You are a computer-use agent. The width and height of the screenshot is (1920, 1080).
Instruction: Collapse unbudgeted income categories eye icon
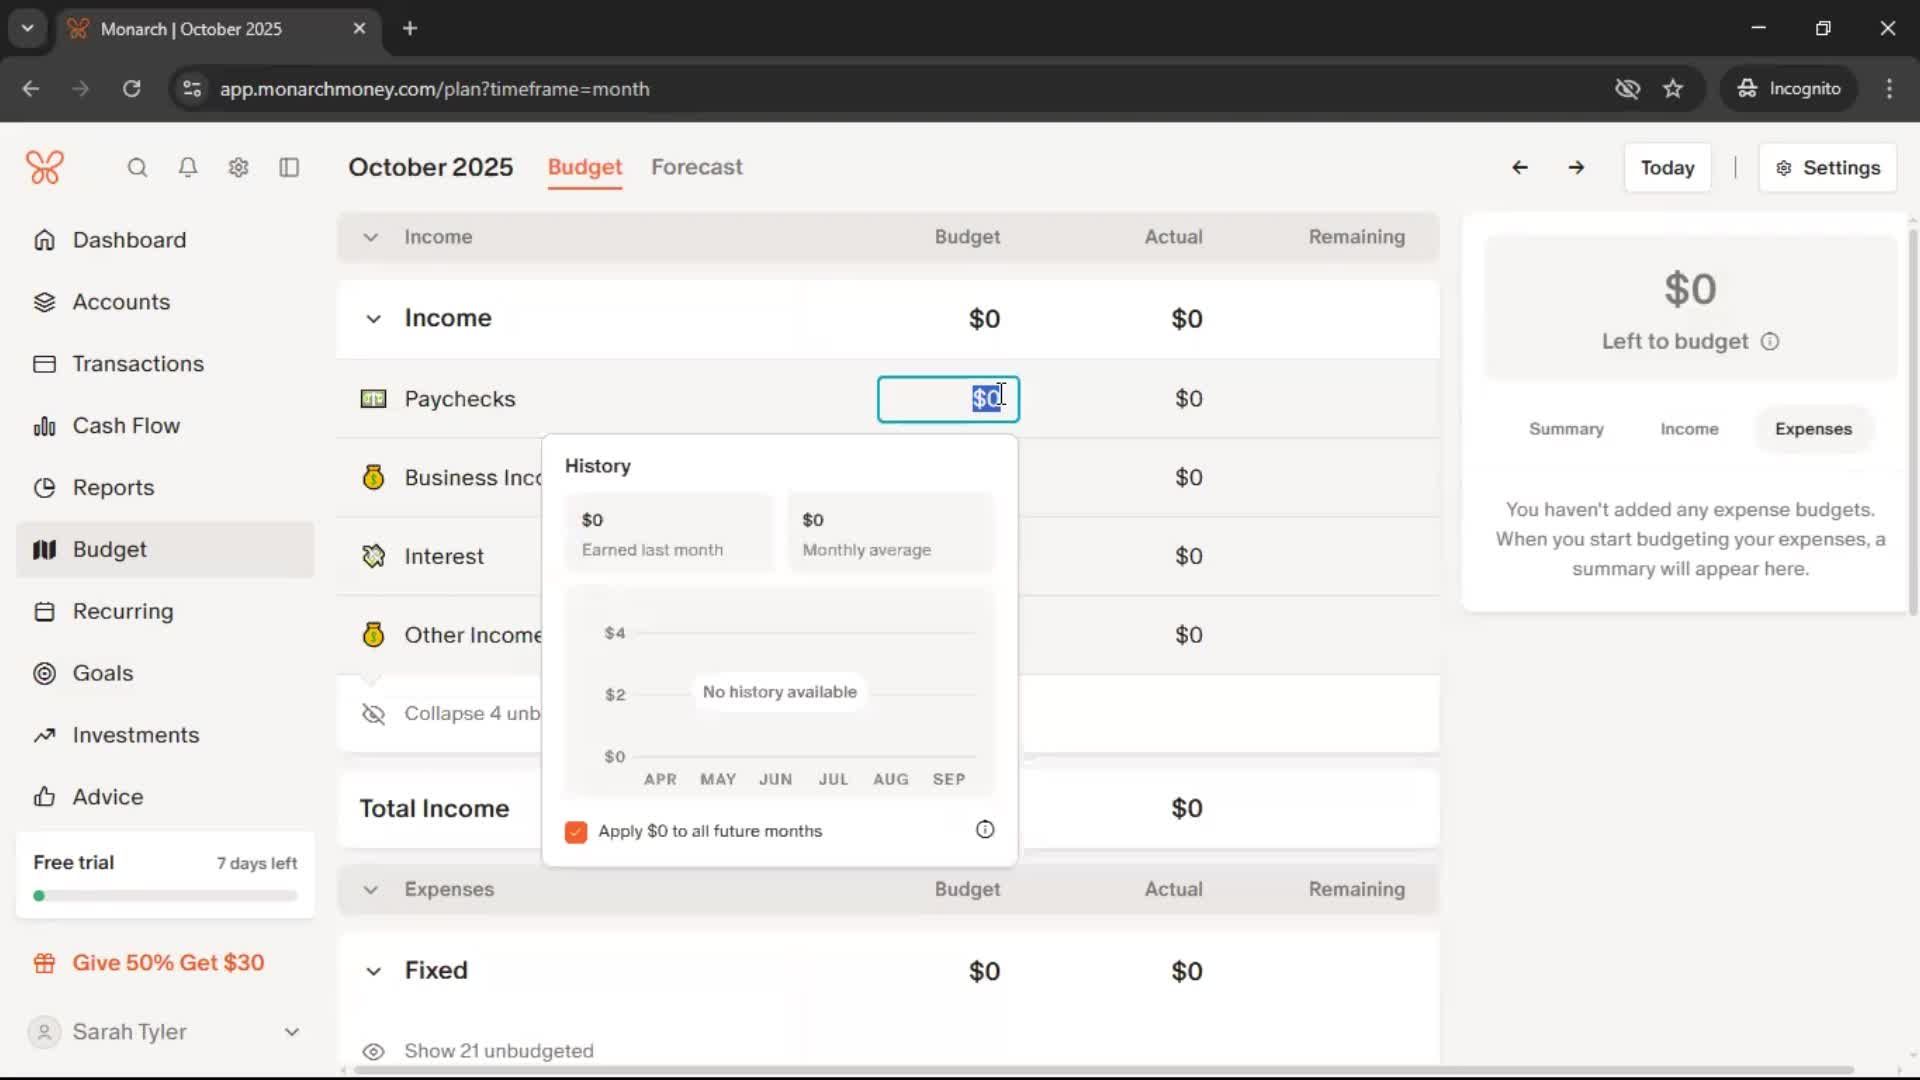tap(373, 714)
